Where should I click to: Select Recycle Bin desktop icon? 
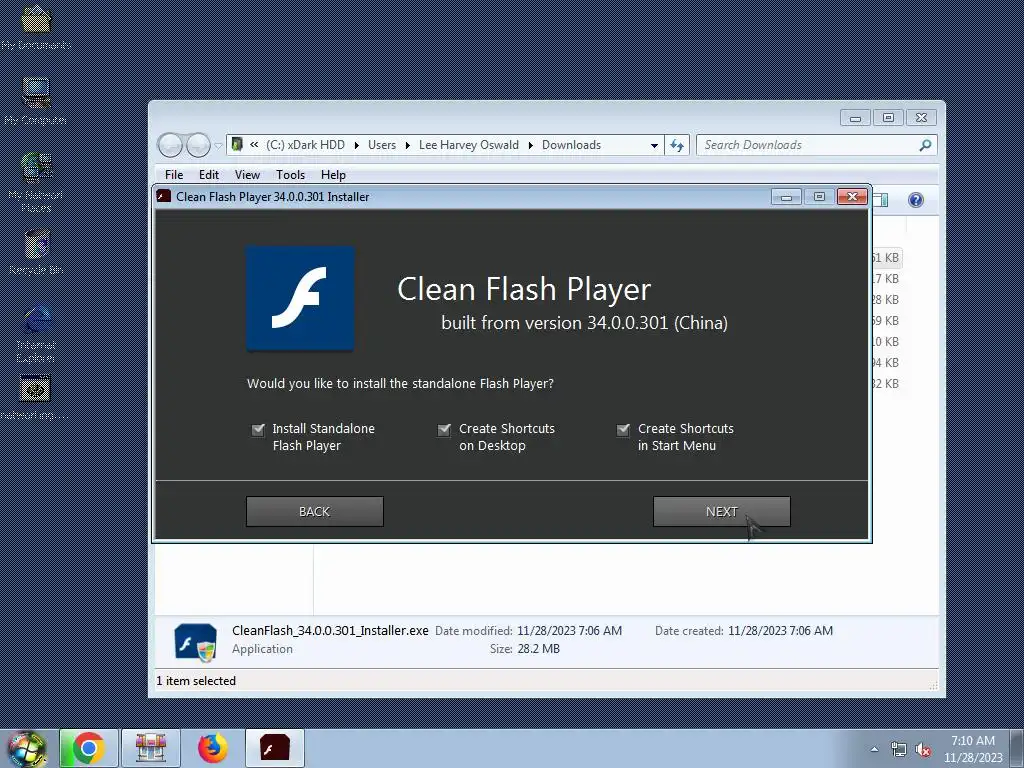click(x=36, y=251)
